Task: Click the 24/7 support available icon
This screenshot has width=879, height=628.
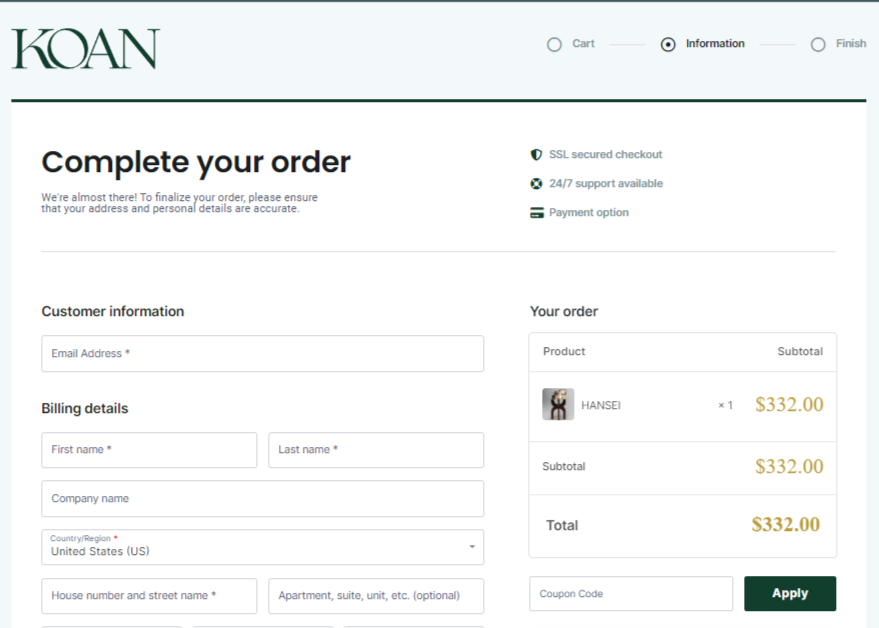Action: click(x=536, y=184)
